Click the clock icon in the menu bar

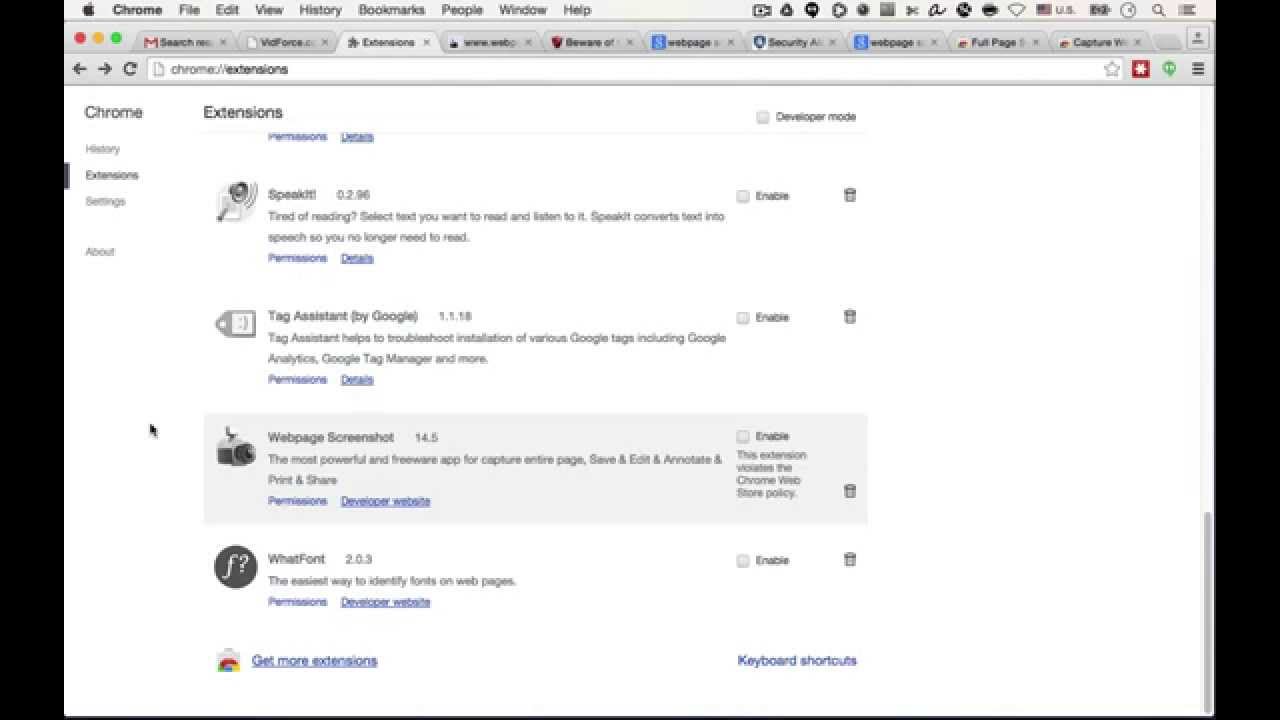coord(1128,10)
